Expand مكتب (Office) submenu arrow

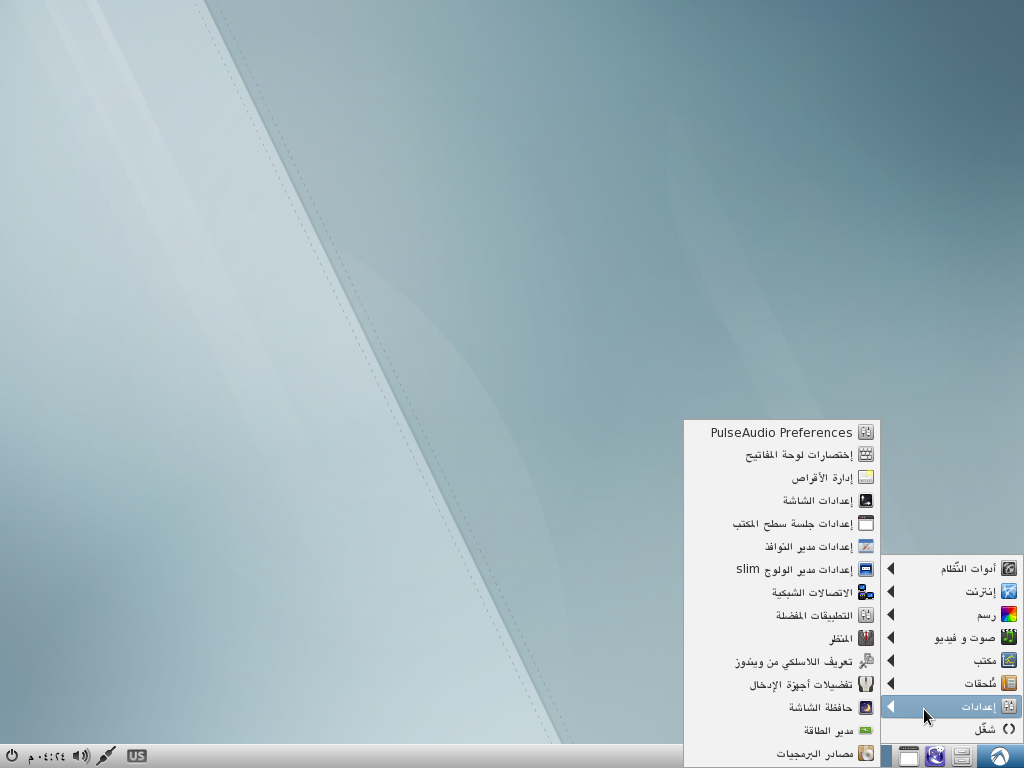[890, 660]
